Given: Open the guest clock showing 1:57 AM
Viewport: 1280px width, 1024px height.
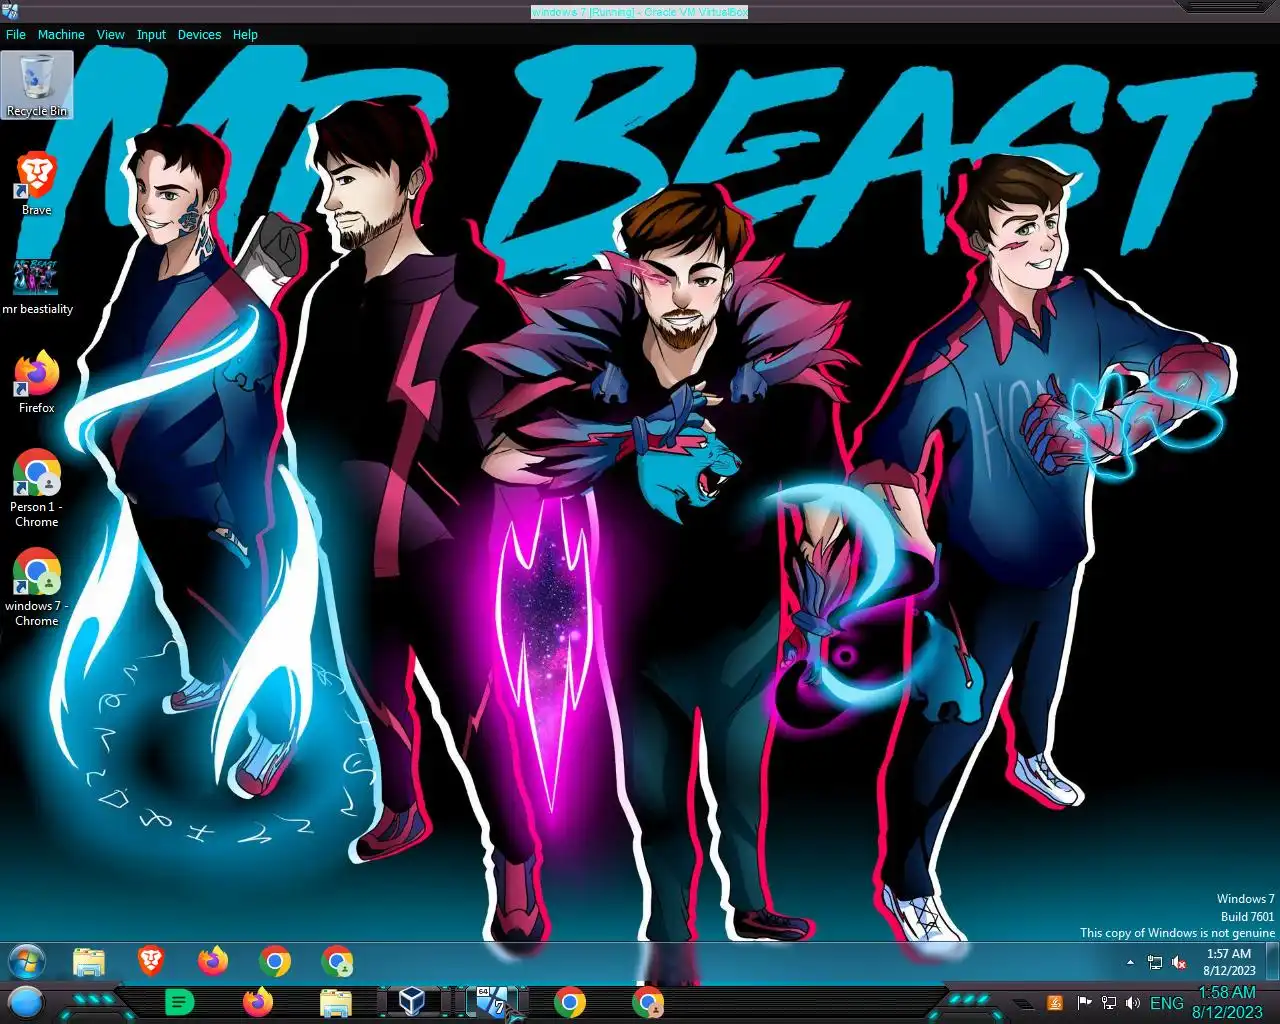Looking at the screenshot, I should [1229, 962].
